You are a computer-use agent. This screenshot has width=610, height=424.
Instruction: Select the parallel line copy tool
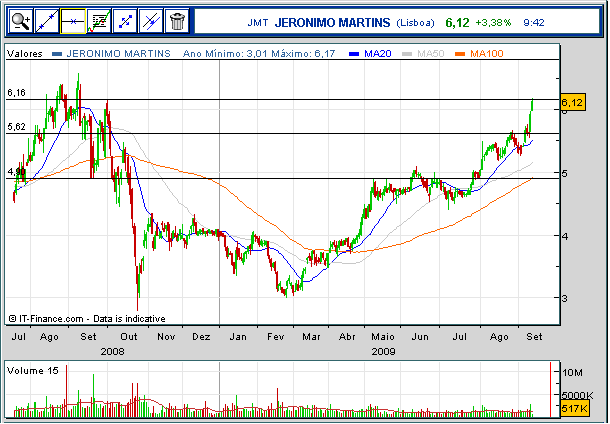click(x=151, y=21)
